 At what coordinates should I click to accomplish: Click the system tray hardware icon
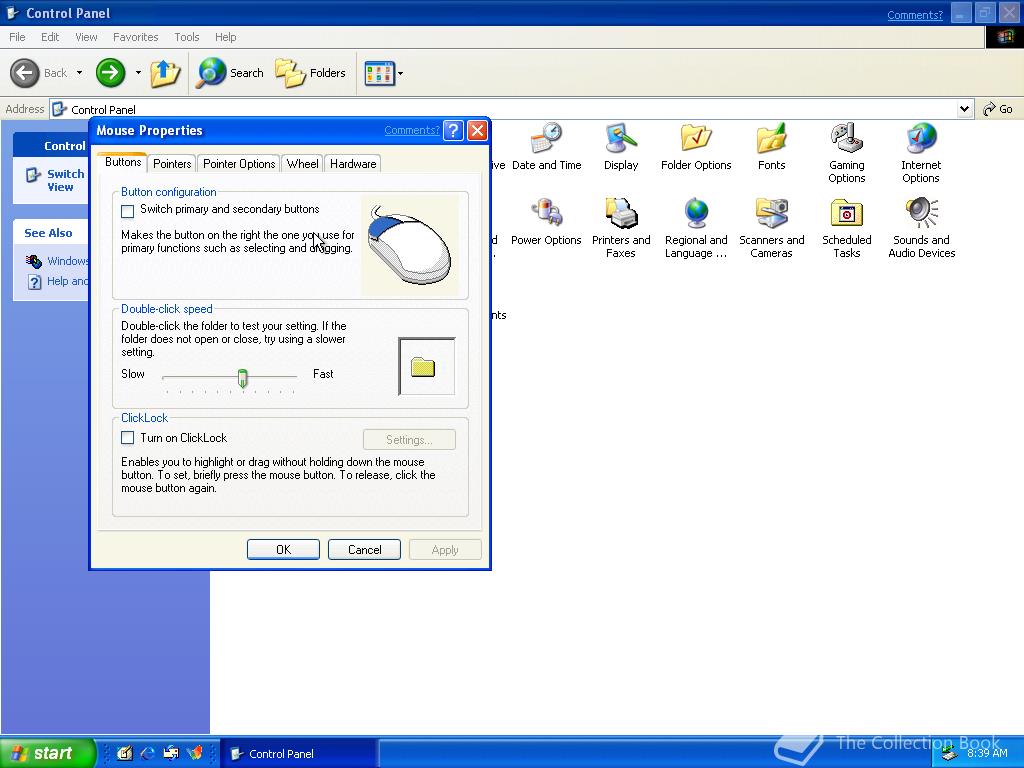point(949,754)
